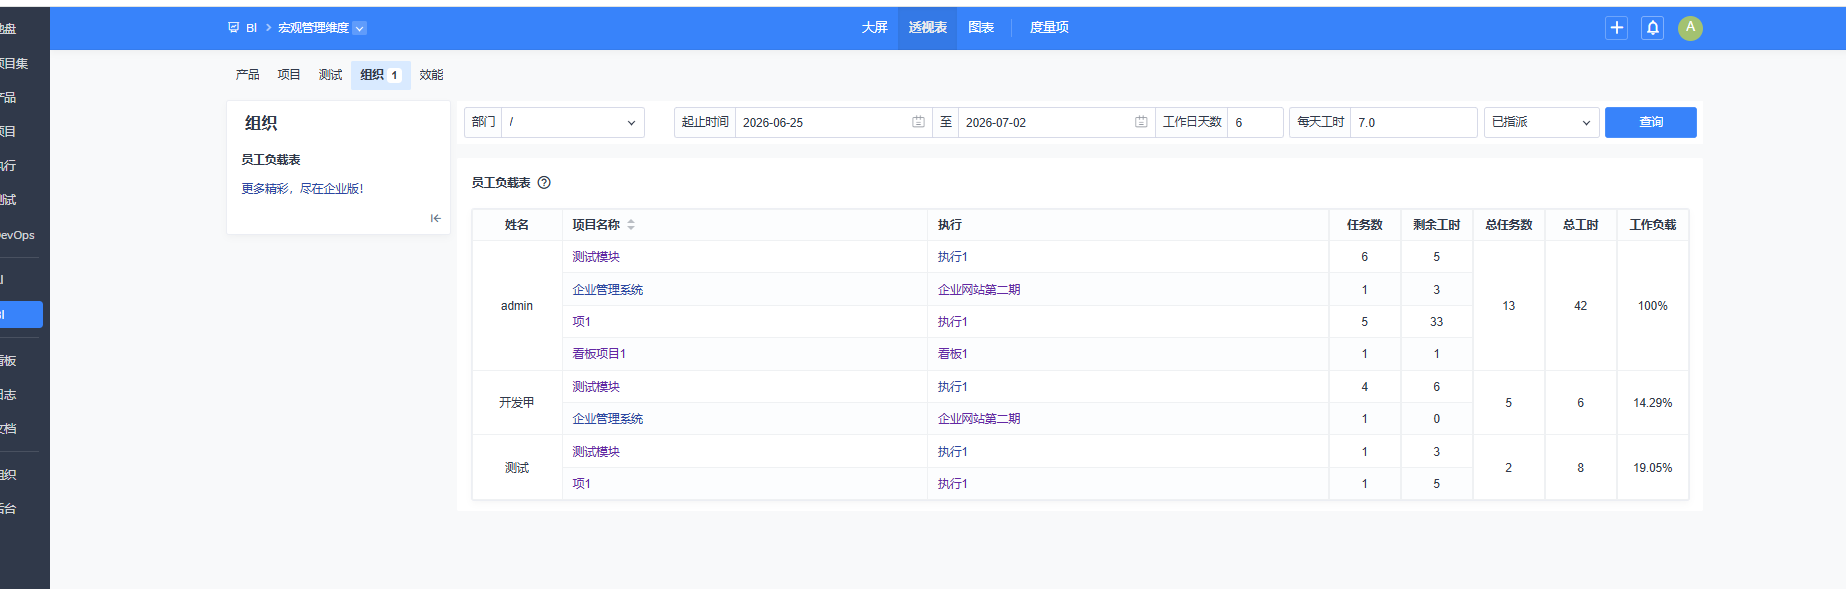Open the end date calendar icon

[x=1141, y=122]
